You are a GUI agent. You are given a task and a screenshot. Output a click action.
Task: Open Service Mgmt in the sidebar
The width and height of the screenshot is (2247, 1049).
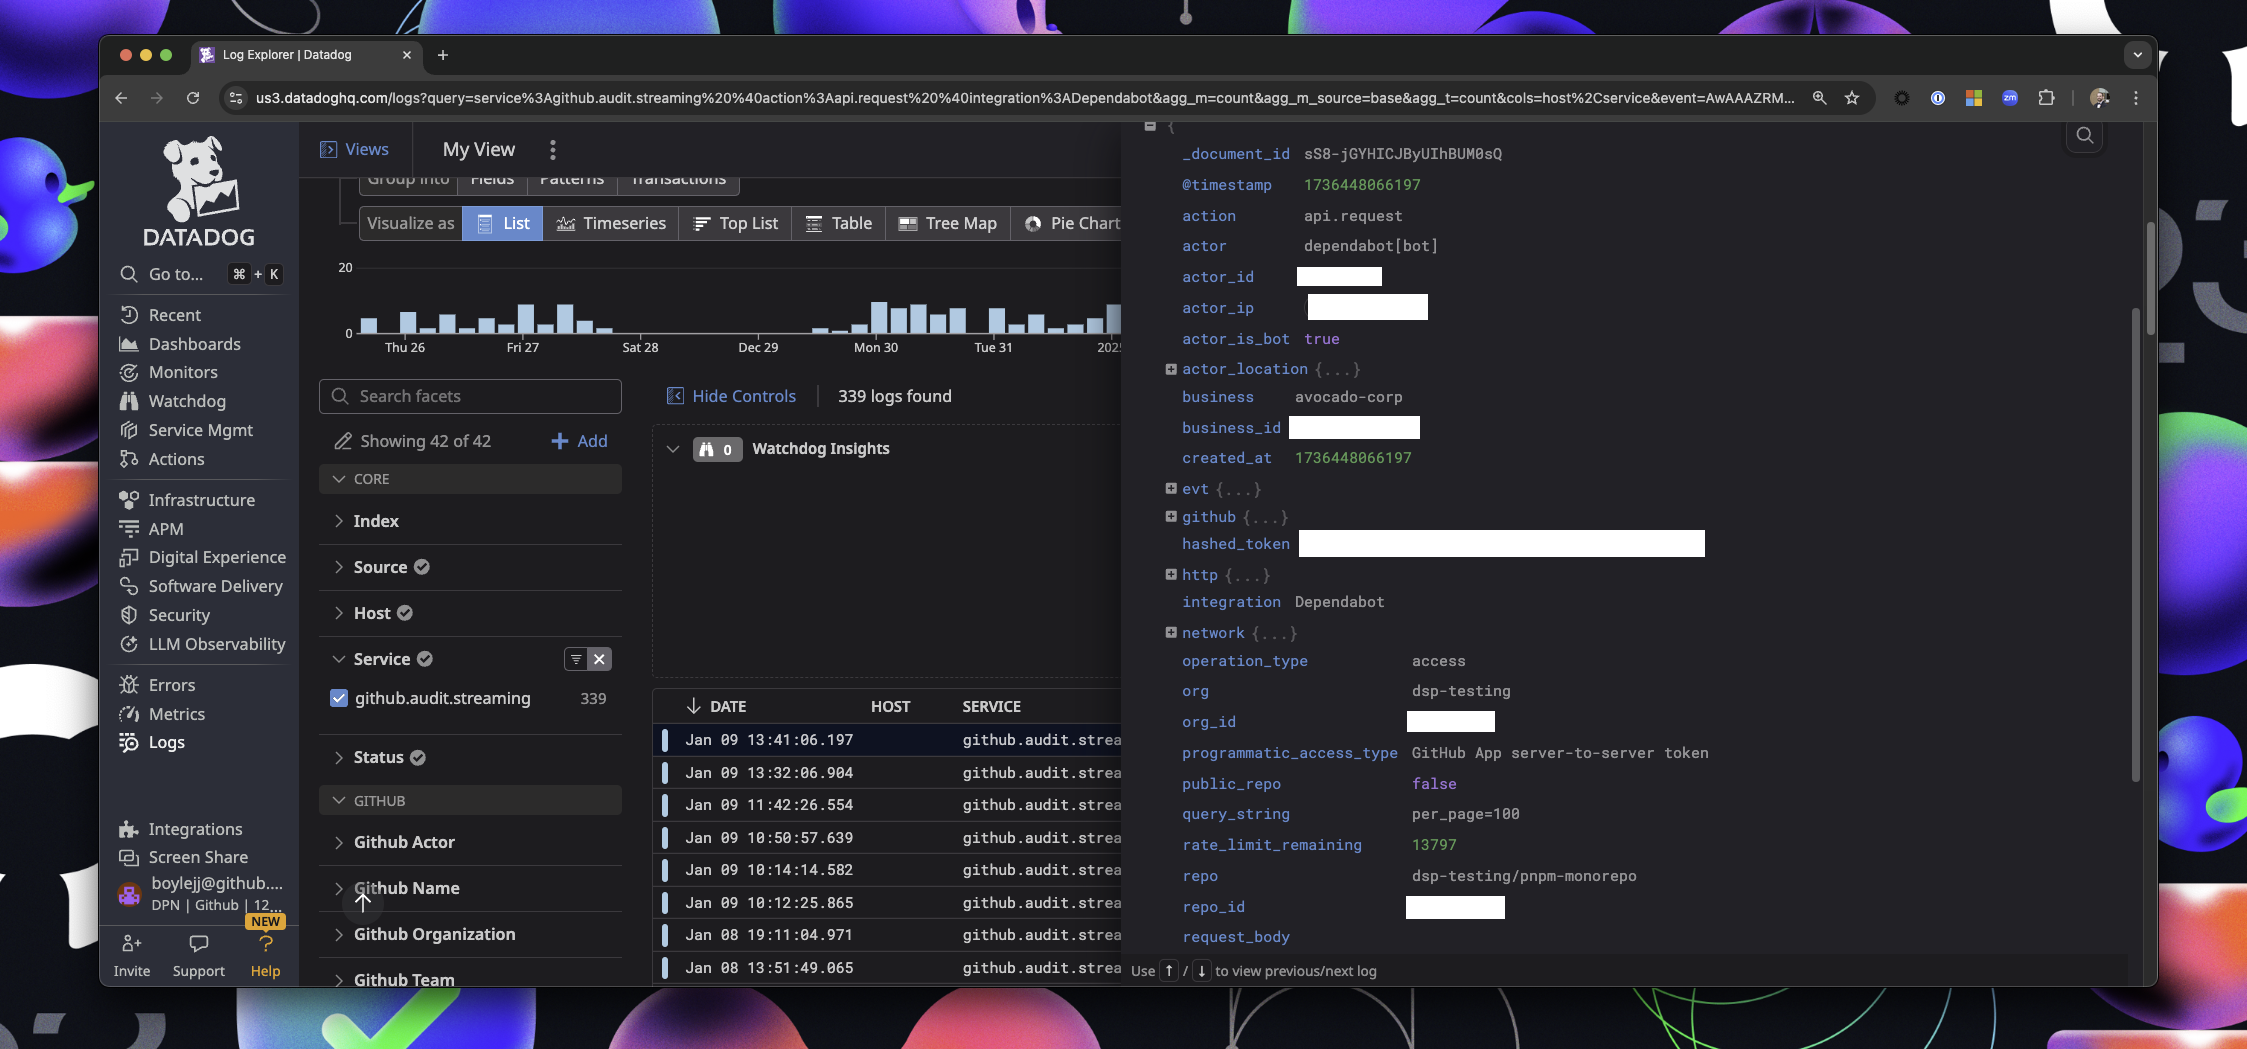[186, 430]
